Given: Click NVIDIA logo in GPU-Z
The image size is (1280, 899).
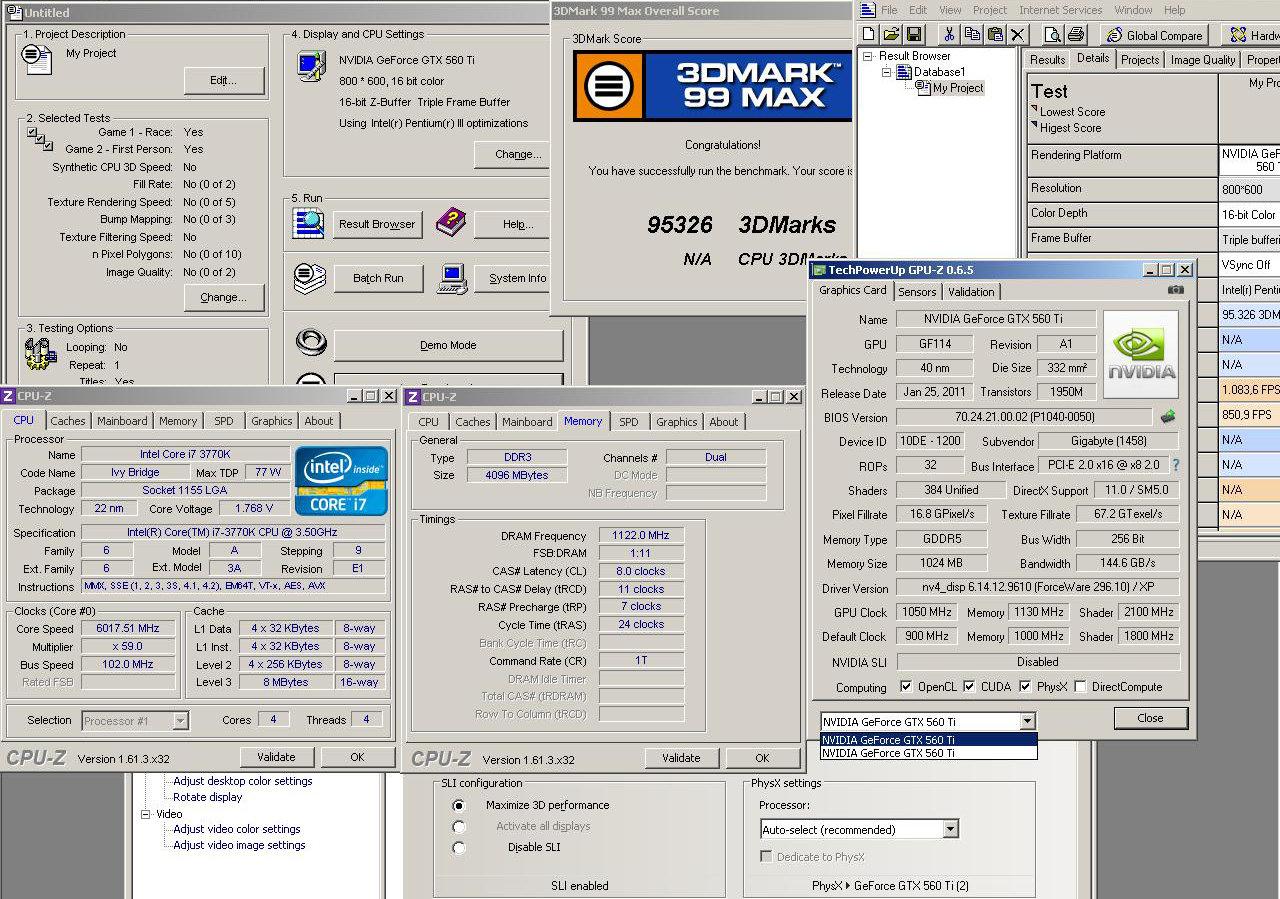Looking at the screenshot, I should 1141,354.
